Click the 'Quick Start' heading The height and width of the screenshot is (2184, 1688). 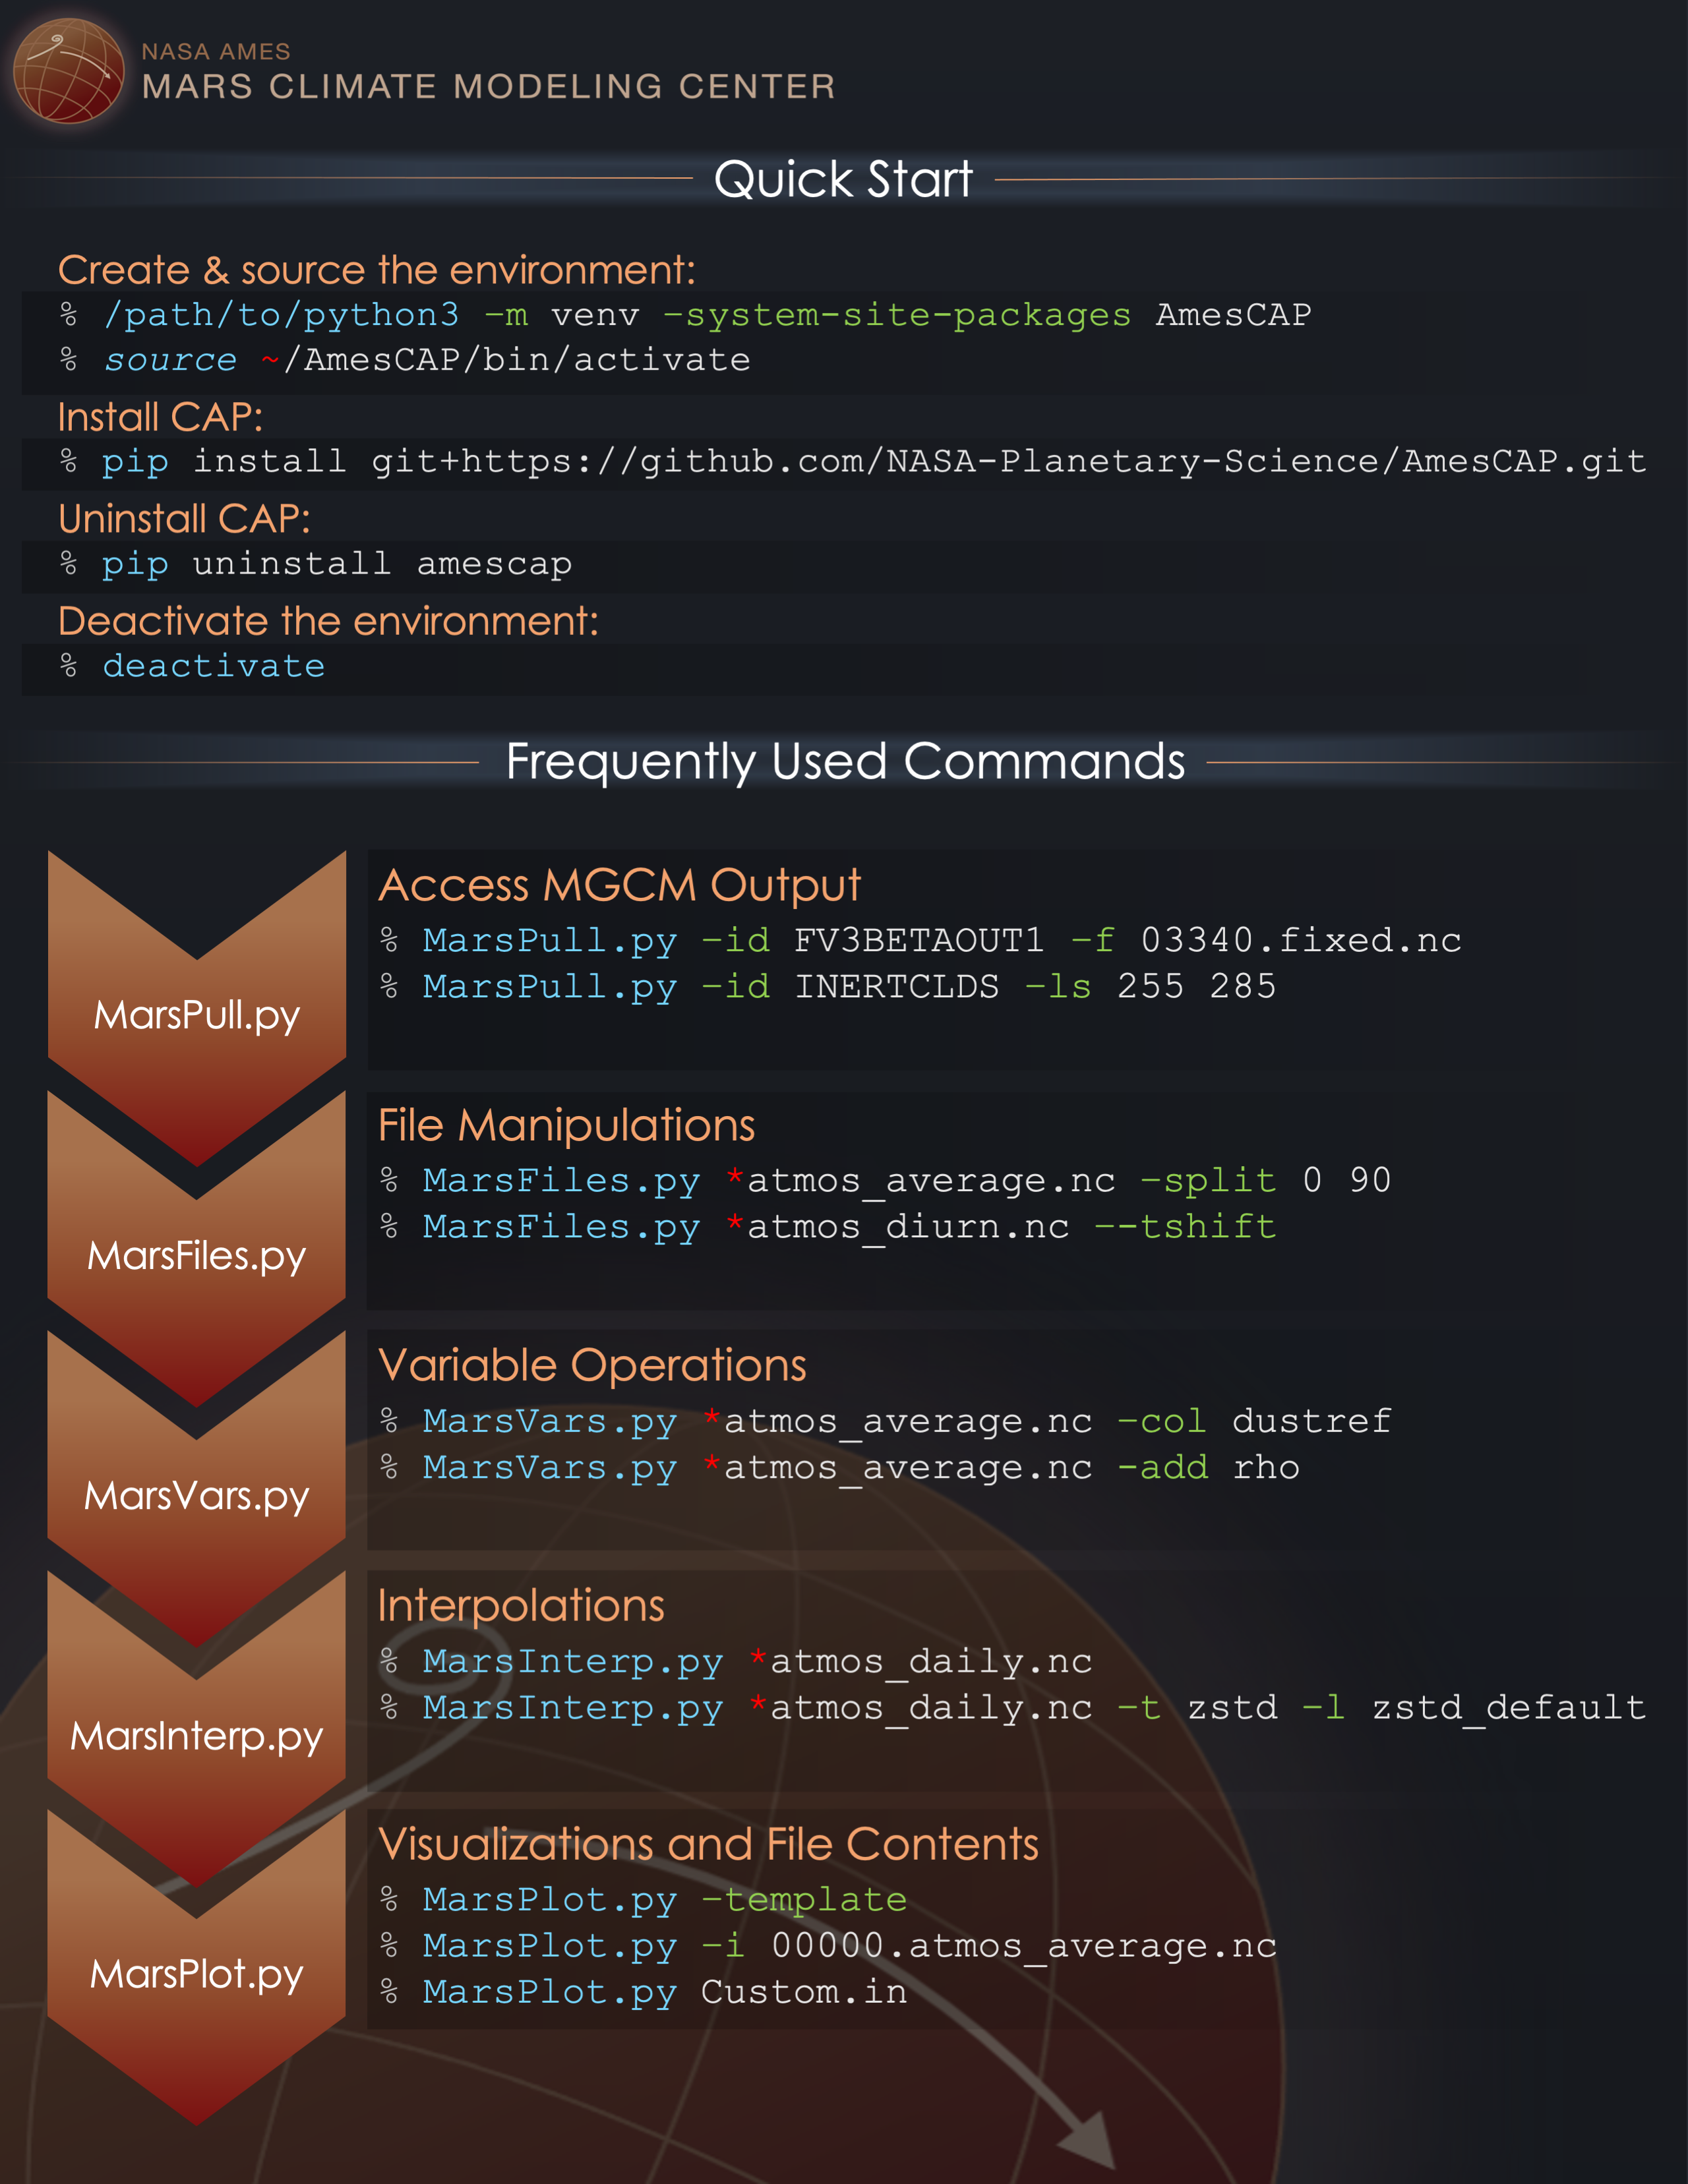[843, 180]
